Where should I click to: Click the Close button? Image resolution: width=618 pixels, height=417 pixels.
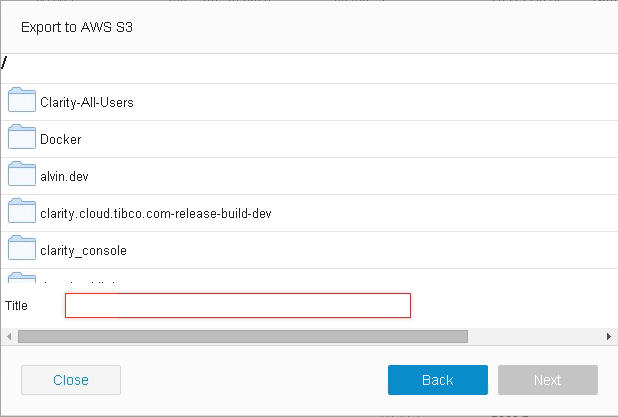[x=71, y=380]
